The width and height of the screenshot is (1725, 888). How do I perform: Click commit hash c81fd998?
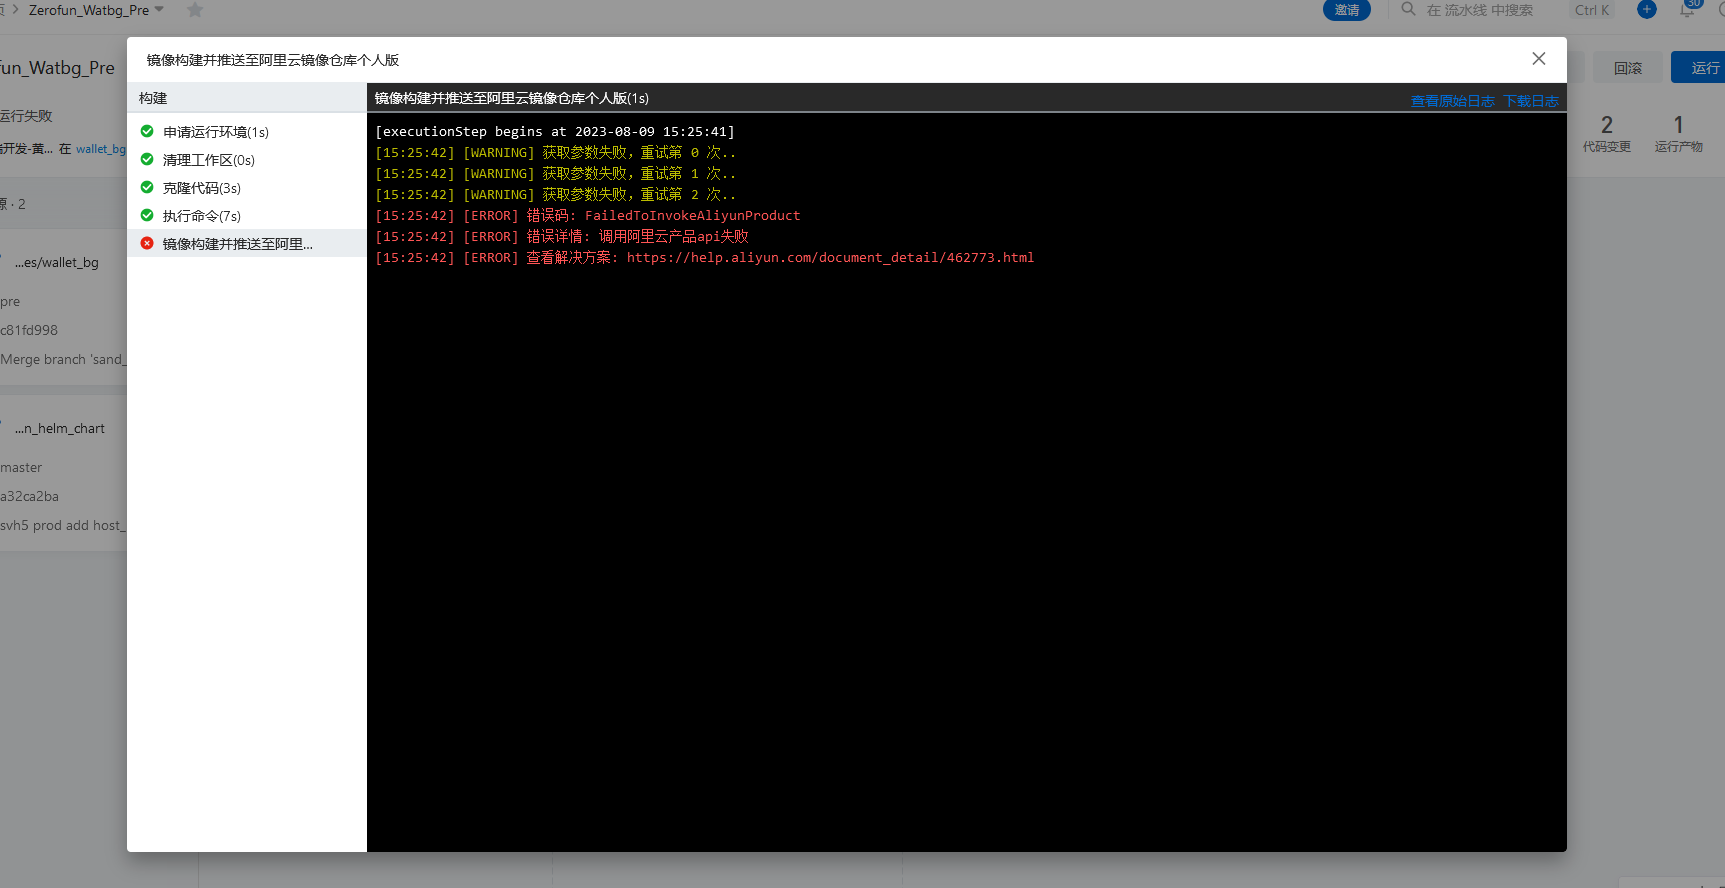pos(29,330)
